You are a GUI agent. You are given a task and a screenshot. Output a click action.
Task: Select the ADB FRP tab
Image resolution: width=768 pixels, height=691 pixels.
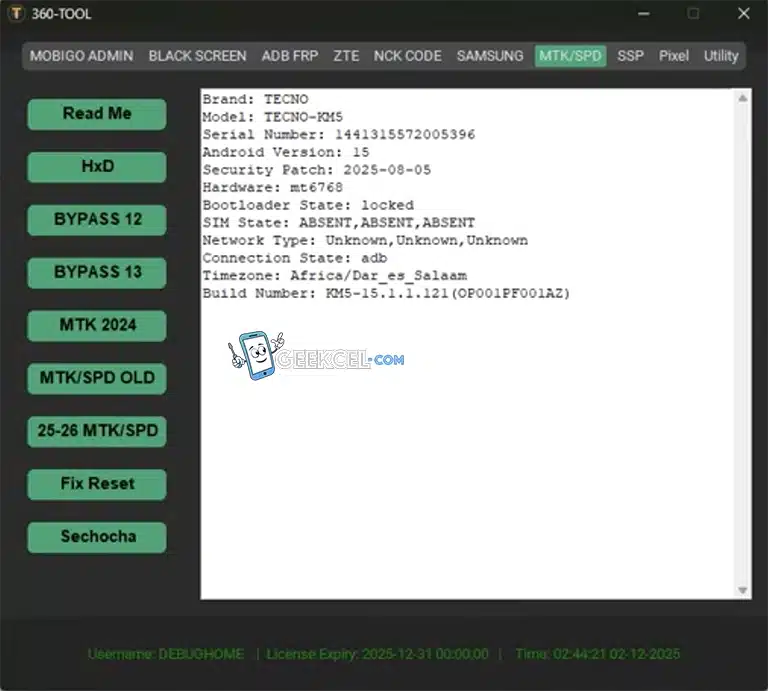pyautogui.click(x=289, y=56)
